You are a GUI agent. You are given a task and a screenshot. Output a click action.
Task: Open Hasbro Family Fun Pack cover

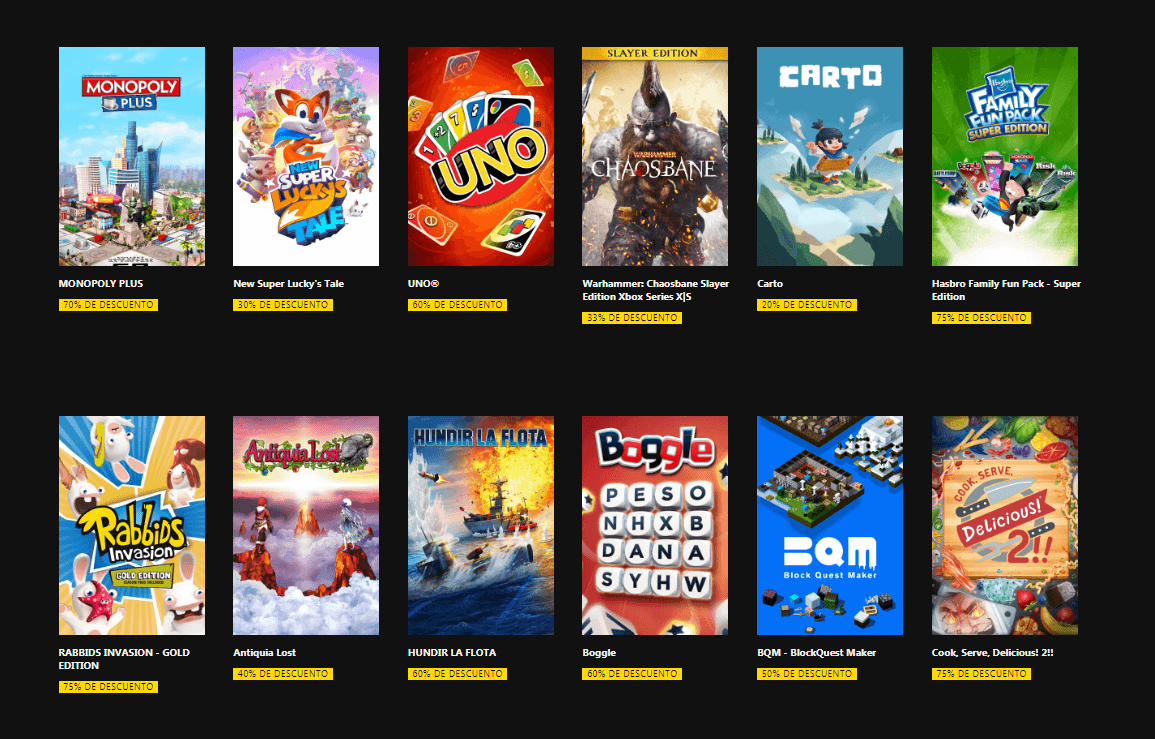pyautogui.click(x=1005, y=156)
